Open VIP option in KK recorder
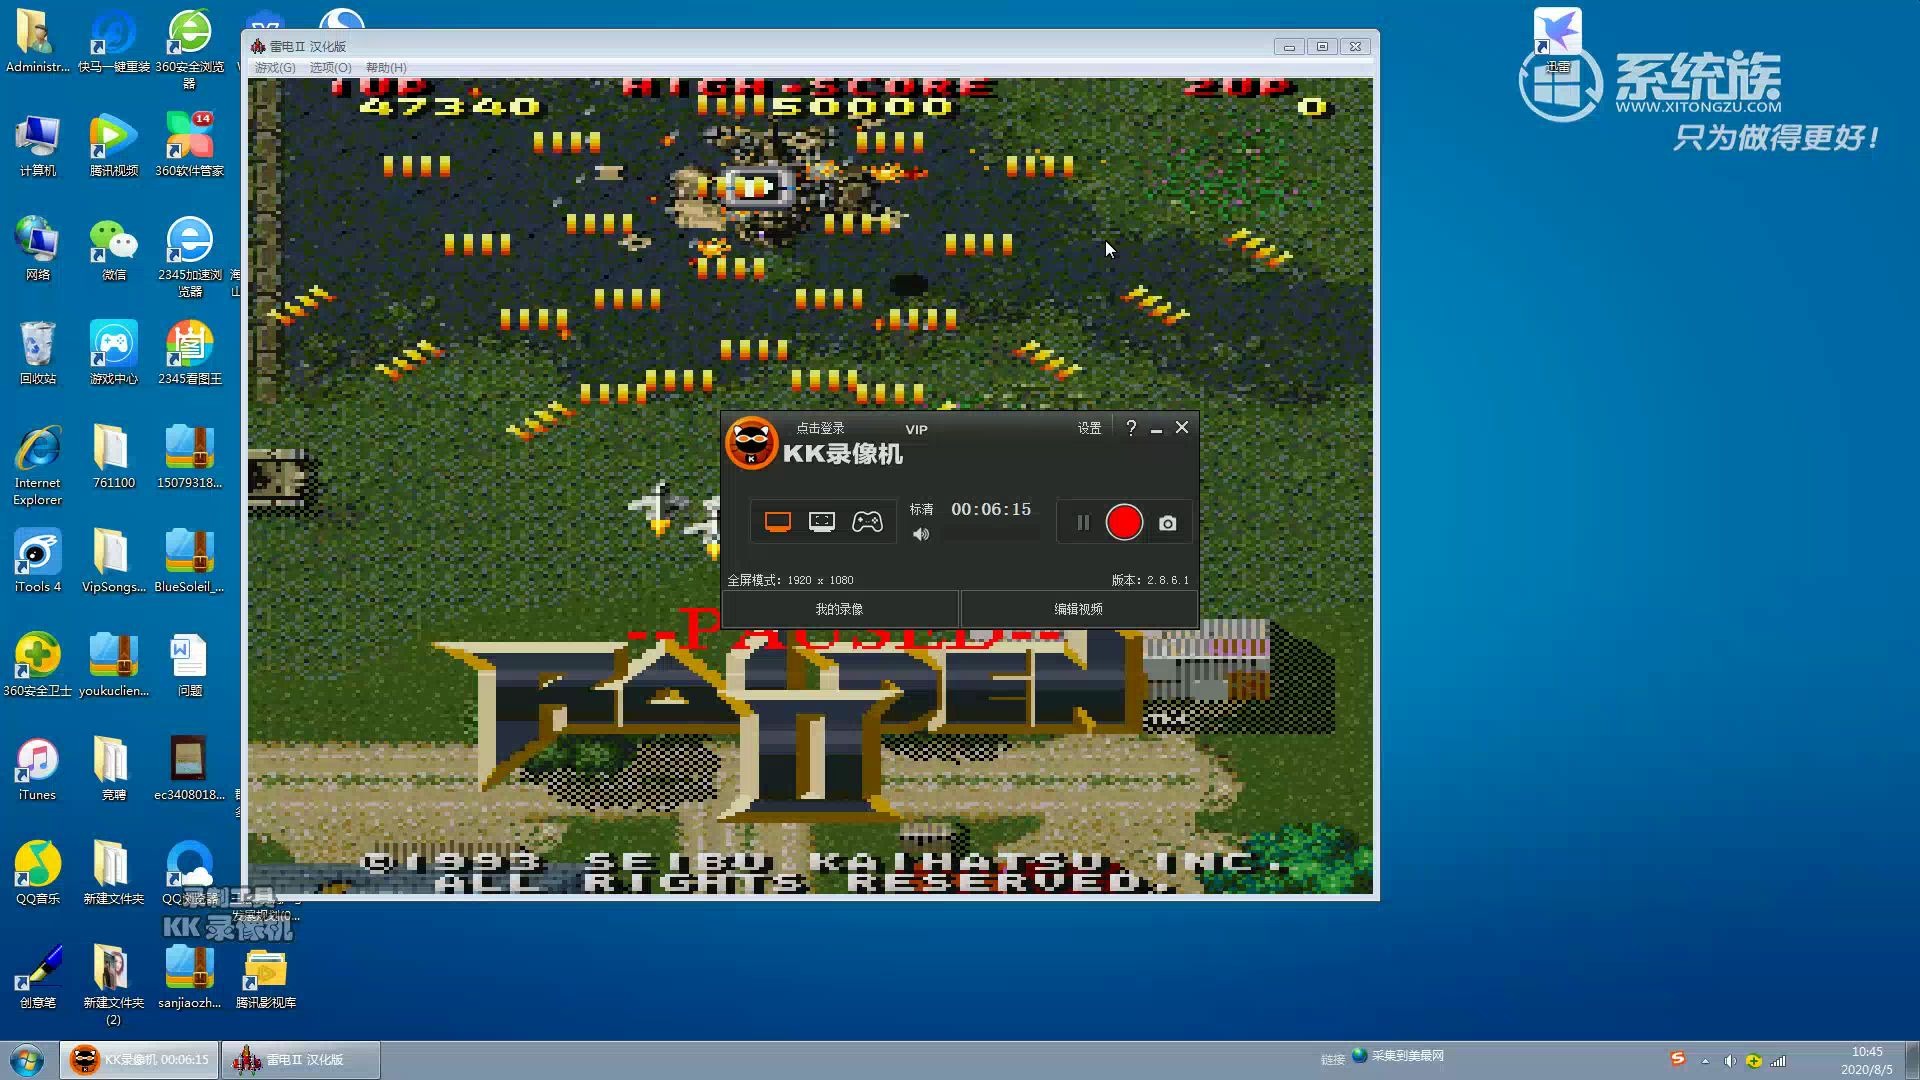Viewport: 1920px width, 1080px height. coord(916,430)
